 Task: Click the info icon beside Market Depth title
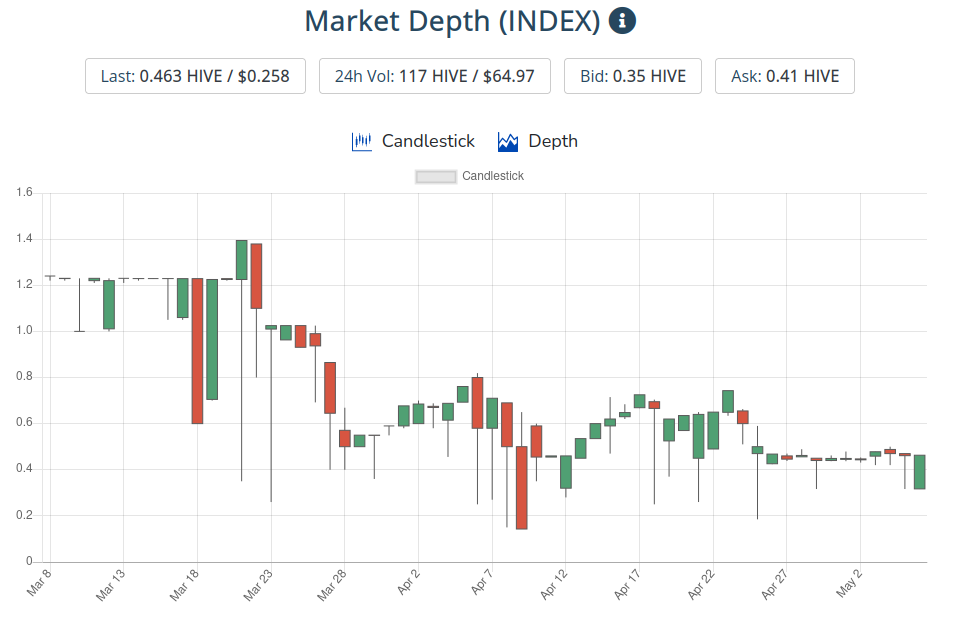(x=622, y=21)
